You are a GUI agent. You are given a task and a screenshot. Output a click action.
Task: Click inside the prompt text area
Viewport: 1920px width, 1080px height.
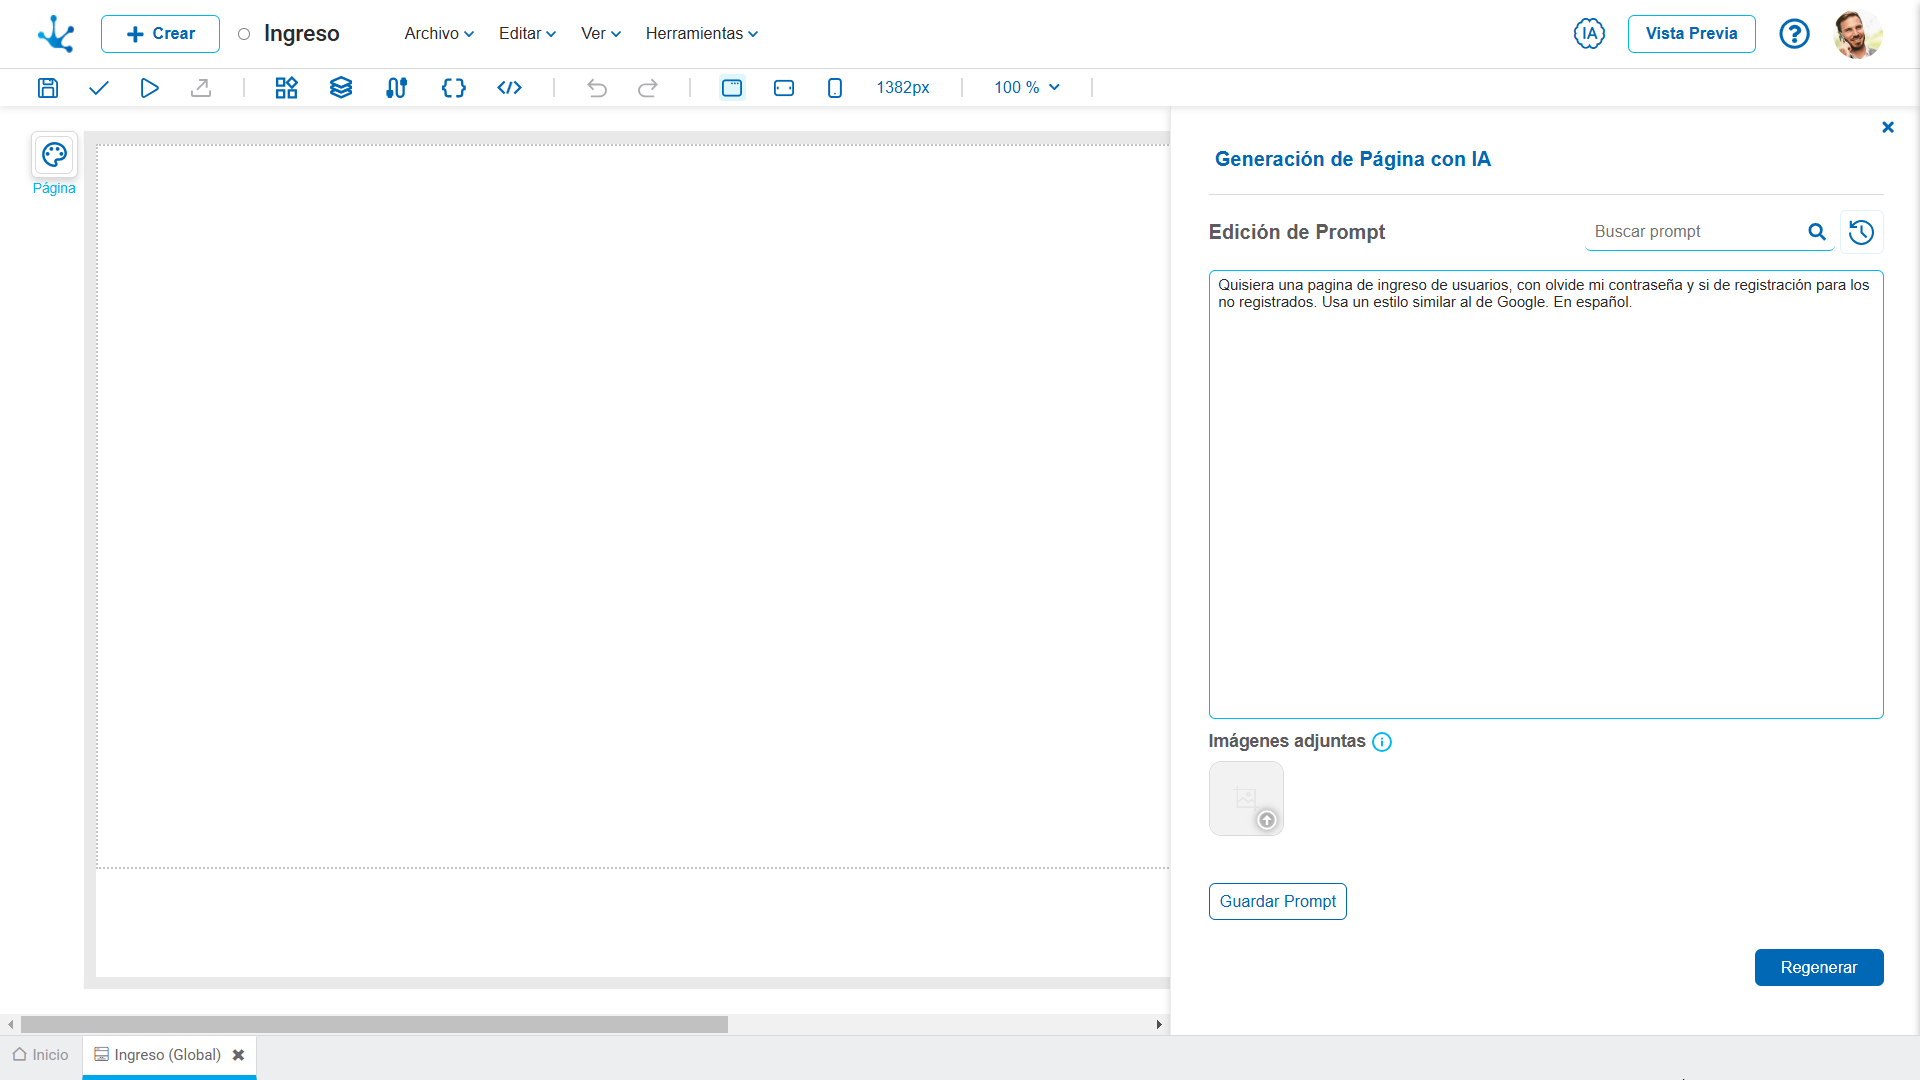[1546, 494]
